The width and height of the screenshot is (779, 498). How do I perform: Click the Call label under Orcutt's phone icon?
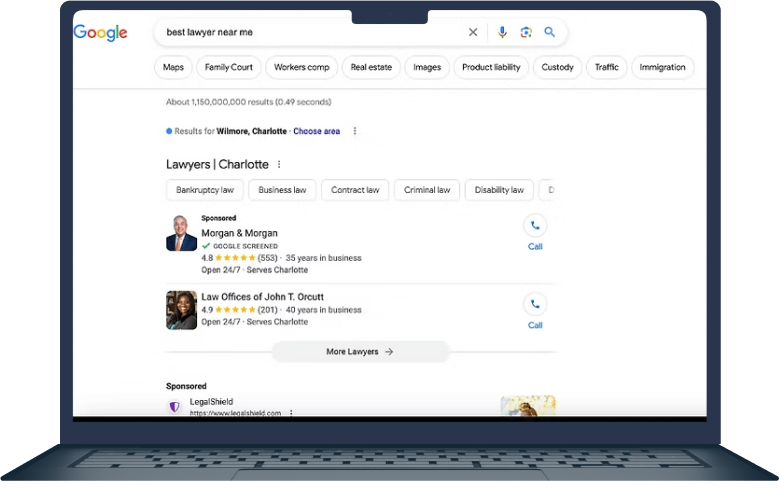tap(535, 325)
